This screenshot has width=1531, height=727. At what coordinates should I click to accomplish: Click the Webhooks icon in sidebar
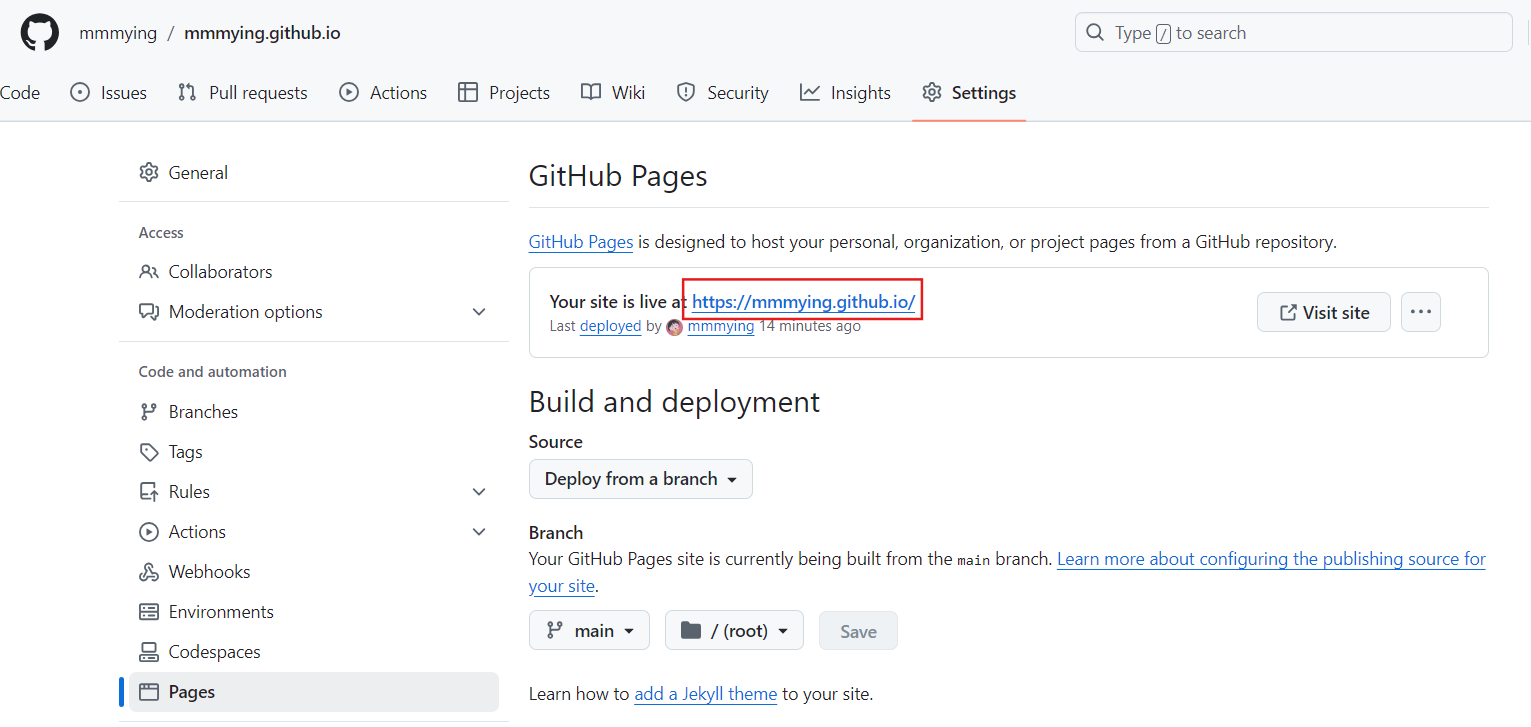coord(149,572)
